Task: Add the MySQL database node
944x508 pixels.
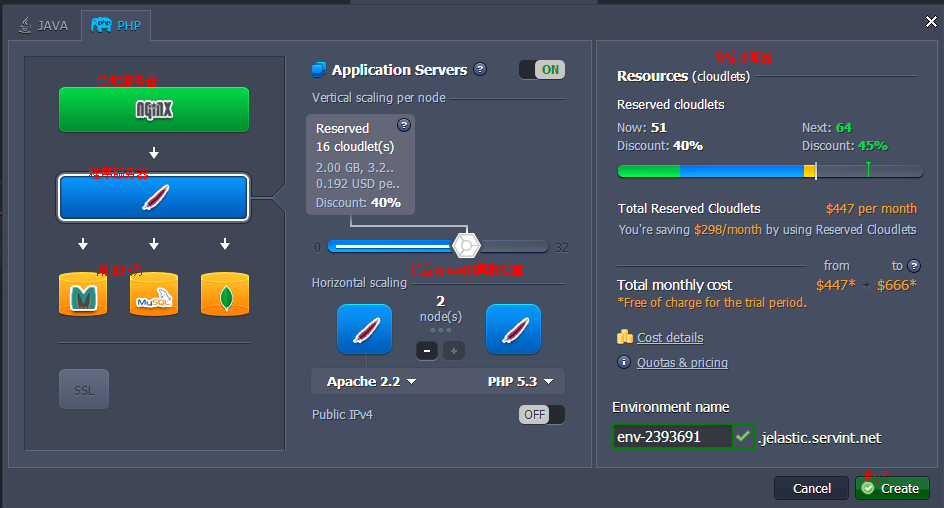Action: [x=154, y=294]
